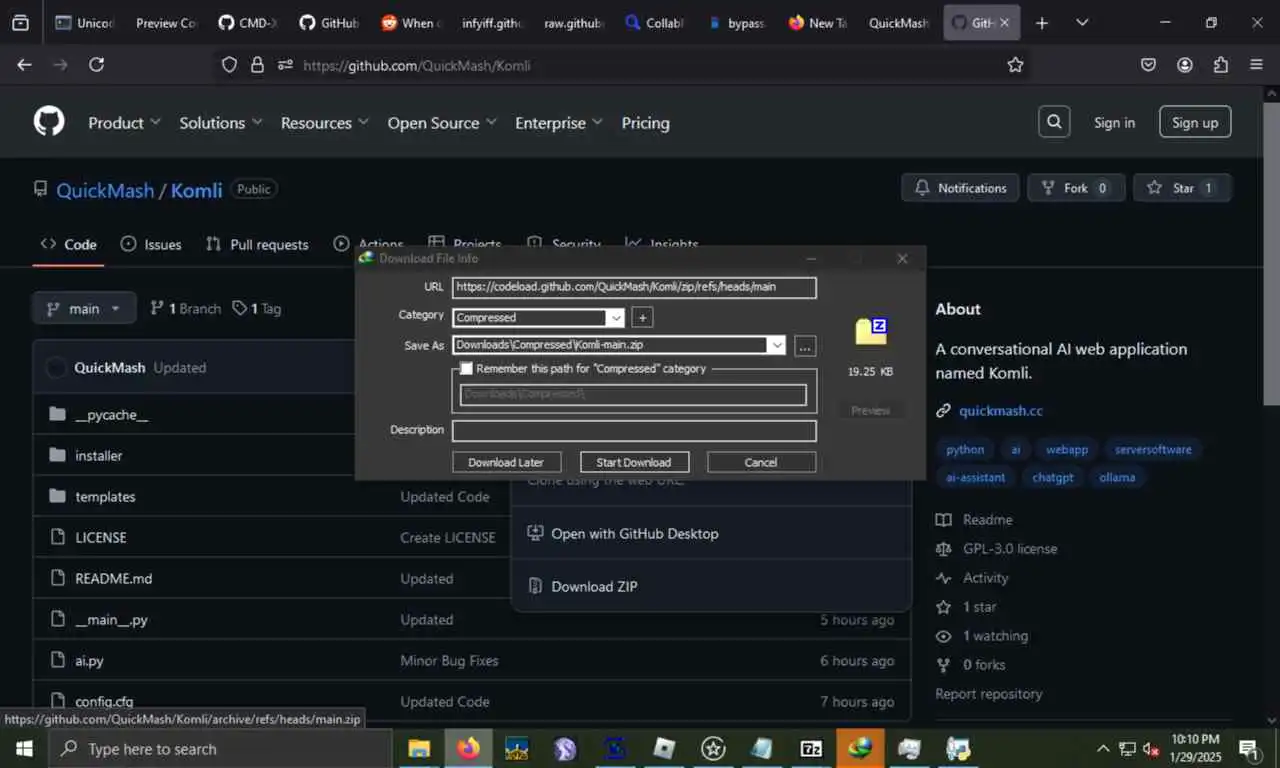Expand Resources menu dropdown
1280x768 pixels.
click(x=325, y=122)
